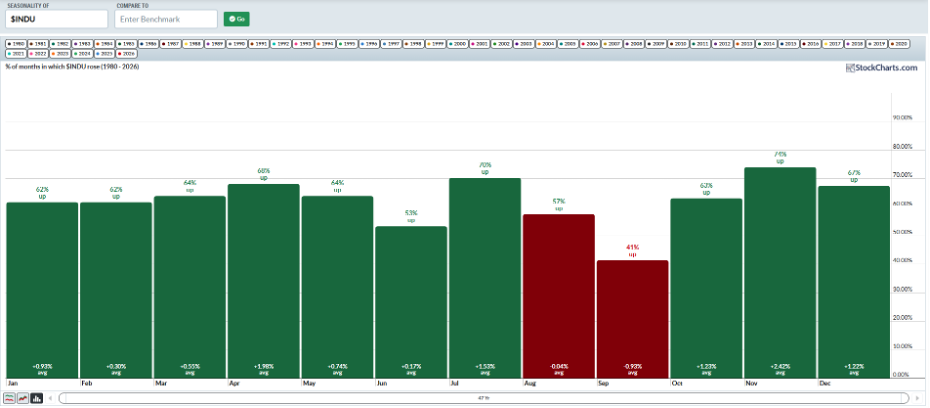The height and width of the screenshot is (408, 930).
Task: Toggle the 2004 year legend chip
Action: [x=546, y=44]
